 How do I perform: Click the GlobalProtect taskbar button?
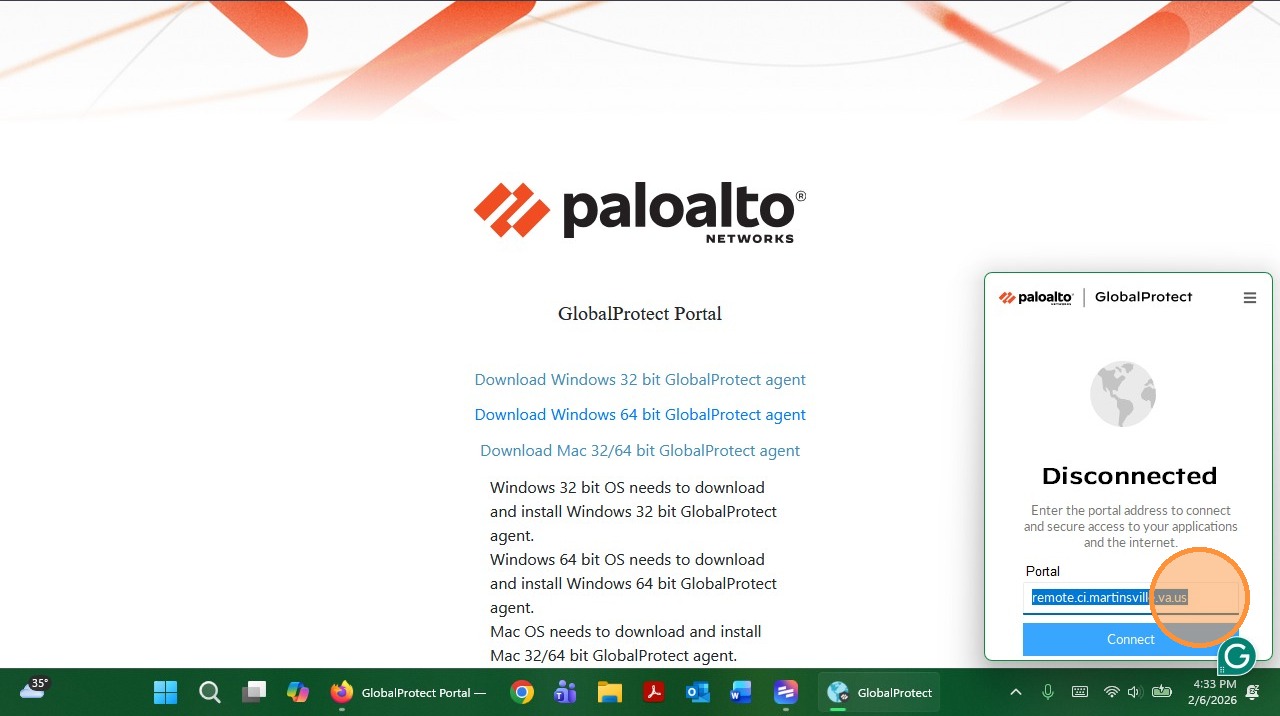880,692
